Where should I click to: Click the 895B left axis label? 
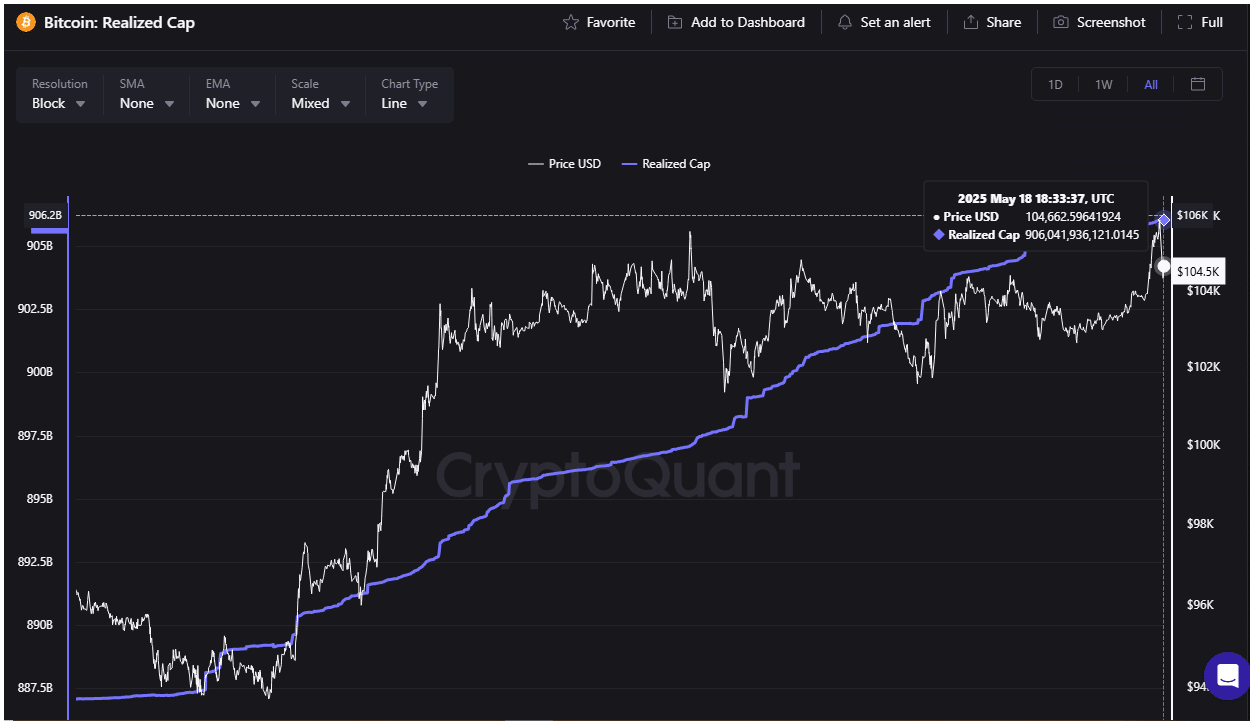pos(40,499)
